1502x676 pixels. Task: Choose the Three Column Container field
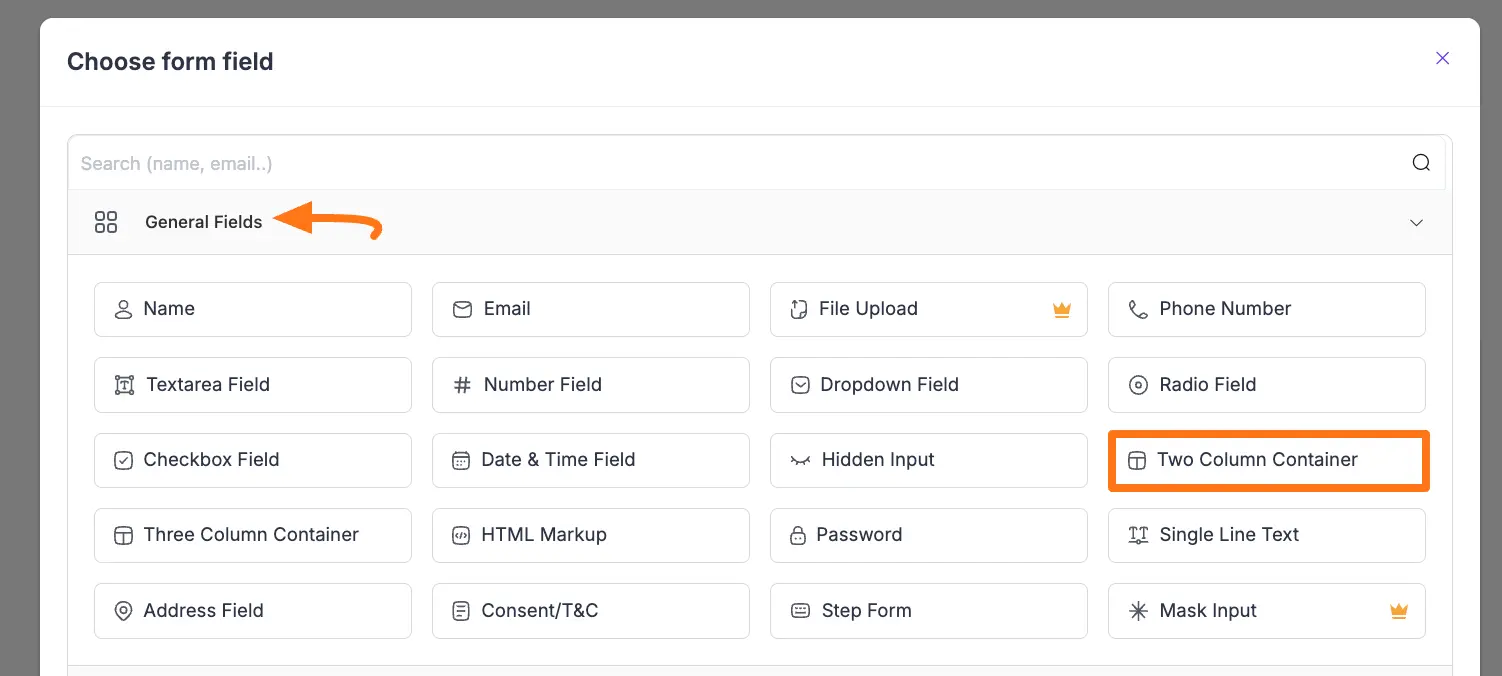pyautogui.click(x=252, y=535)
